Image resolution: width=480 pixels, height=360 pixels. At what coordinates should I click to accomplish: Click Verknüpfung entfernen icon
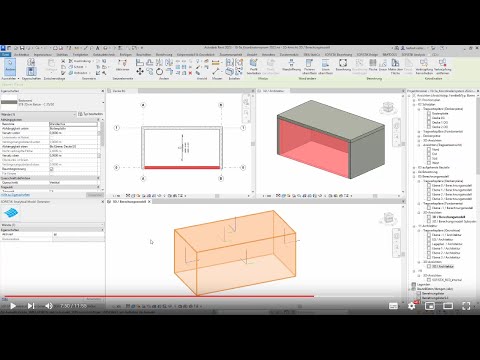tap(442, 66)
